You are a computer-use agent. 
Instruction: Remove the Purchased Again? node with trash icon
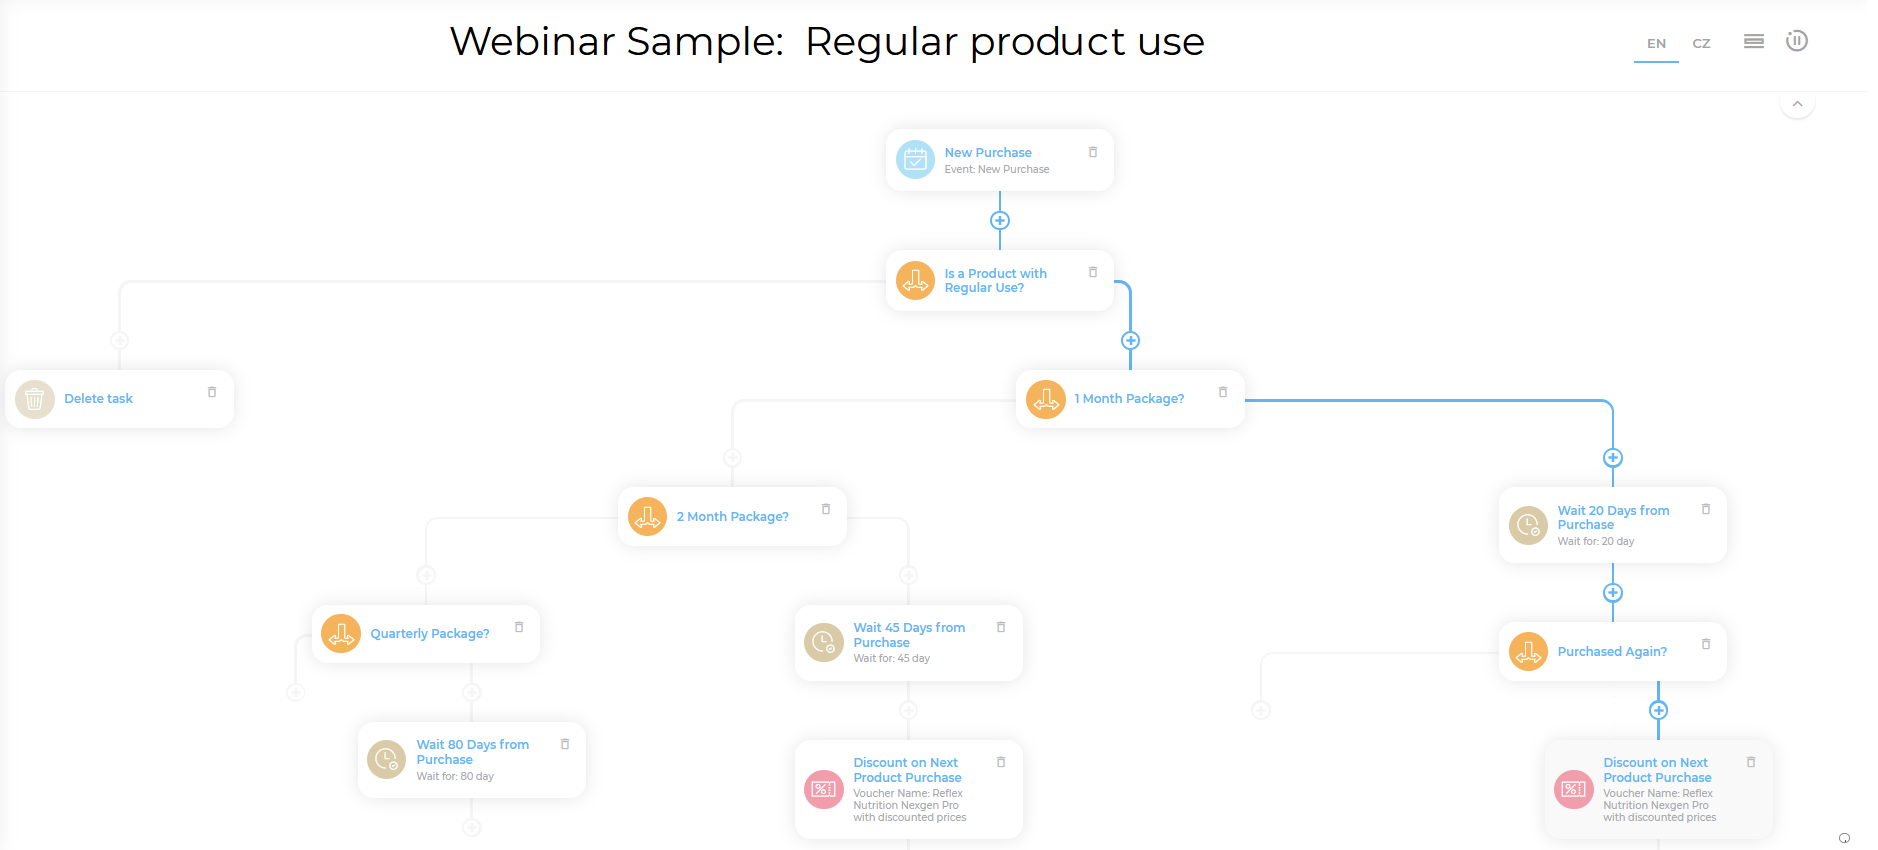[x=1706, y=644]
